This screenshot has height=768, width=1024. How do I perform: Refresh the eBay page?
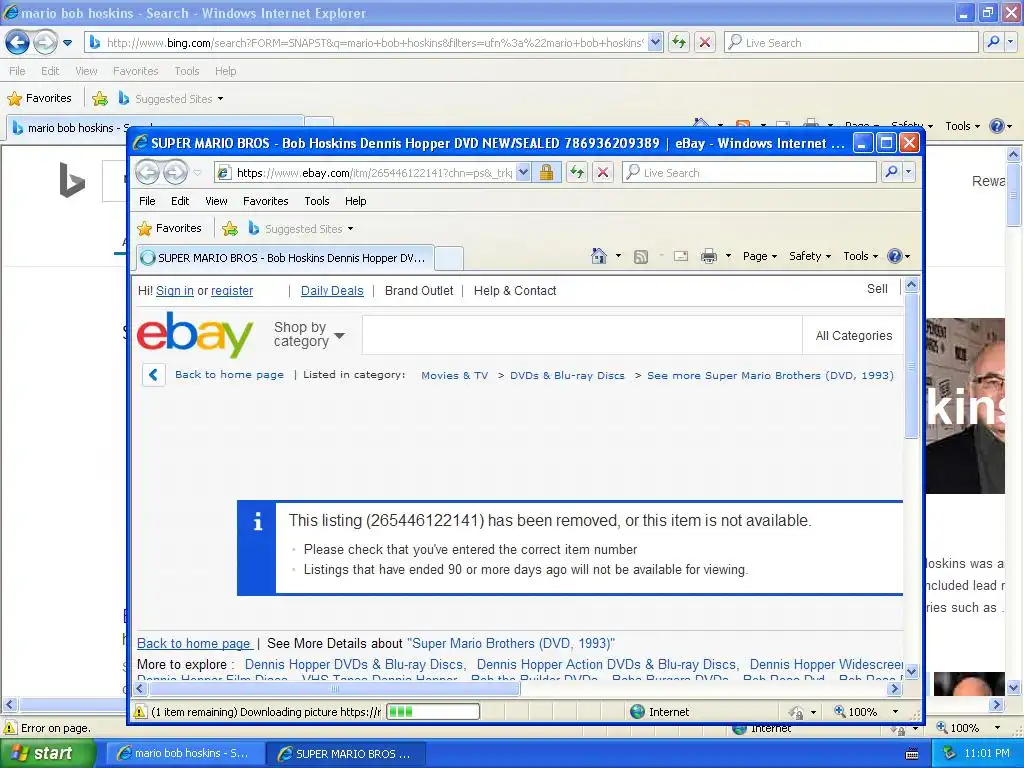(x=577, y=172)
